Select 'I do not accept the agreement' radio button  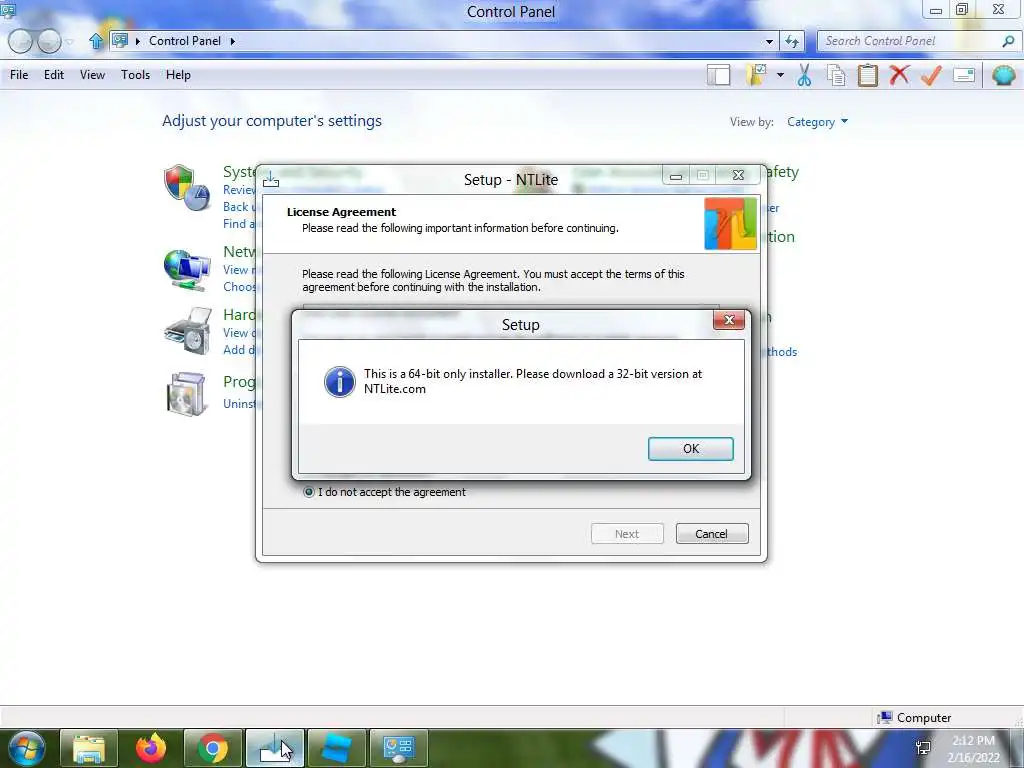[x=309, y=492]
